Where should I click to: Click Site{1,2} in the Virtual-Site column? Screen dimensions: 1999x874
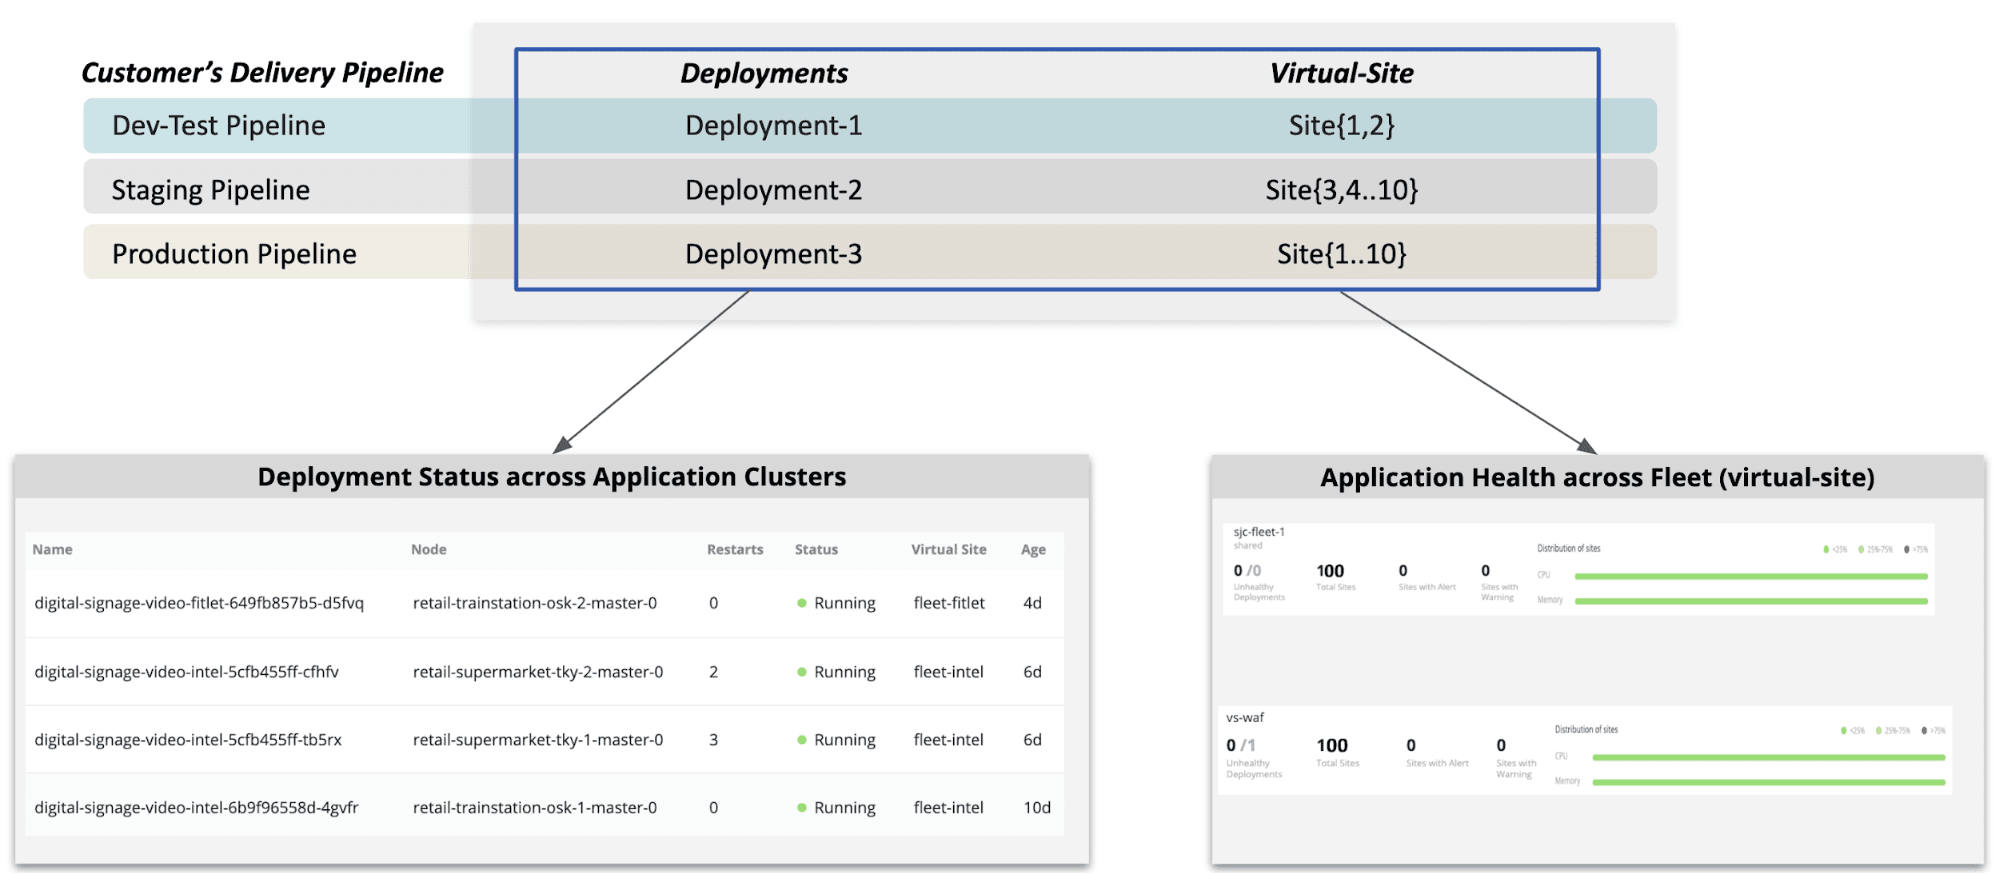point(1341,126)
